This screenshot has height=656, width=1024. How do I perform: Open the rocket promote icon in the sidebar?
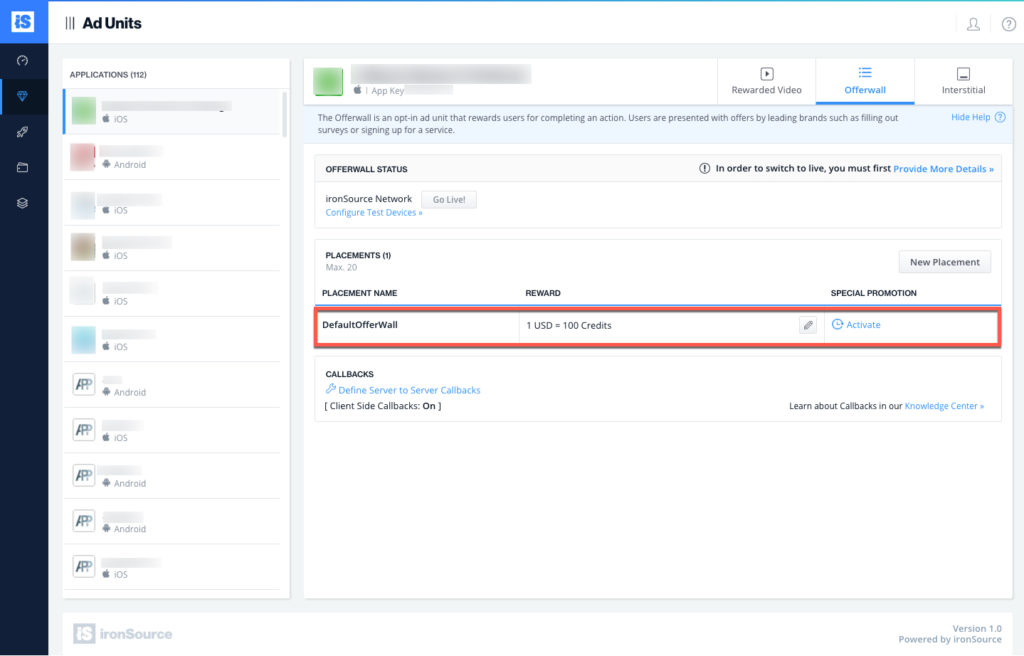tap(23, 132)
